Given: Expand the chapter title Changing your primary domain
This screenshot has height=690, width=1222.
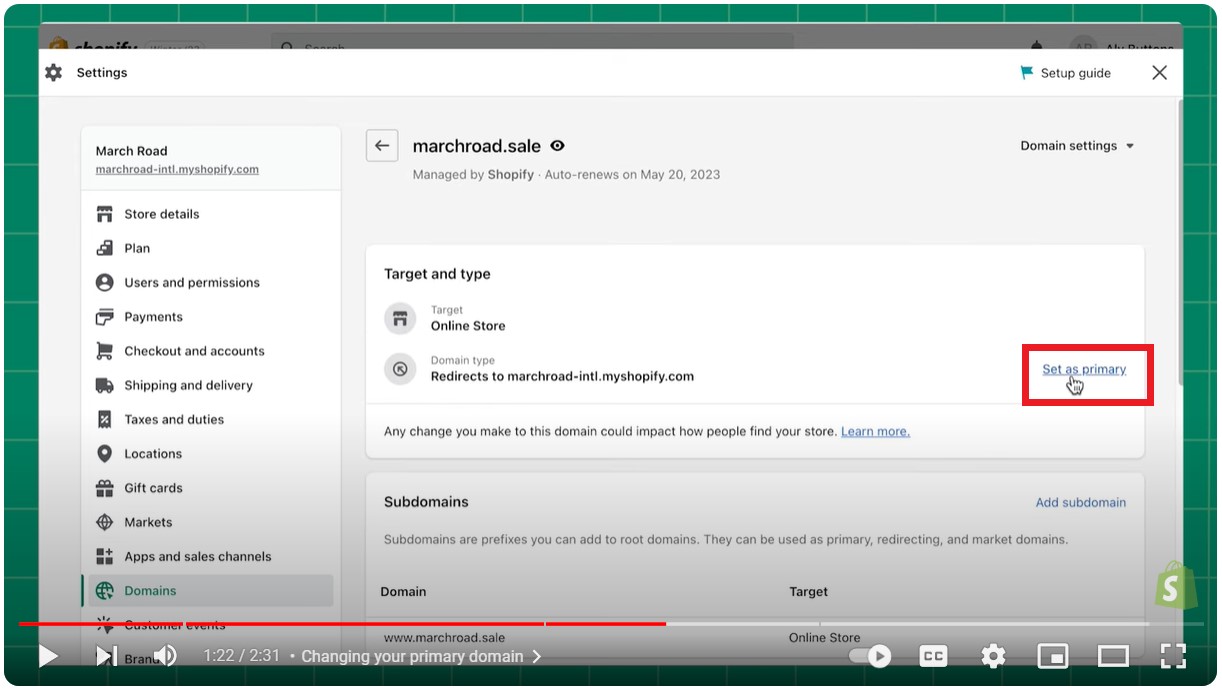Looking at the screenshot, I should 420,657.
